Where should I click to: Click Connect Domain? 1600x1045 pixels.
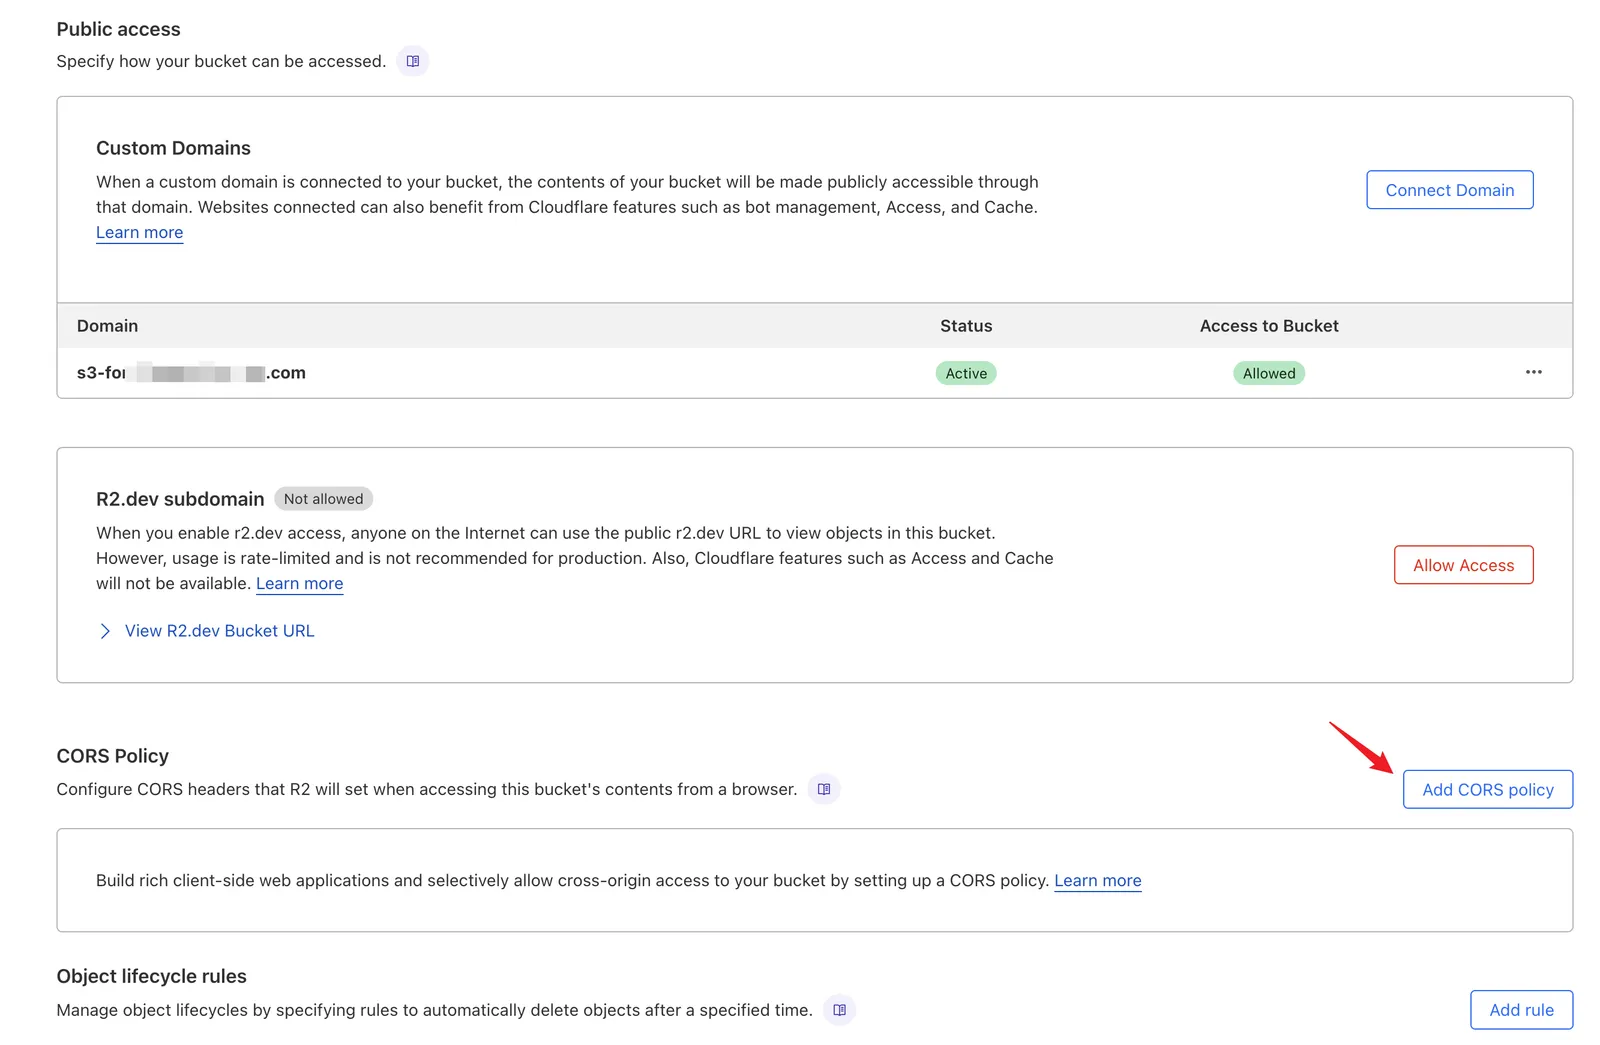[1449, 189]
